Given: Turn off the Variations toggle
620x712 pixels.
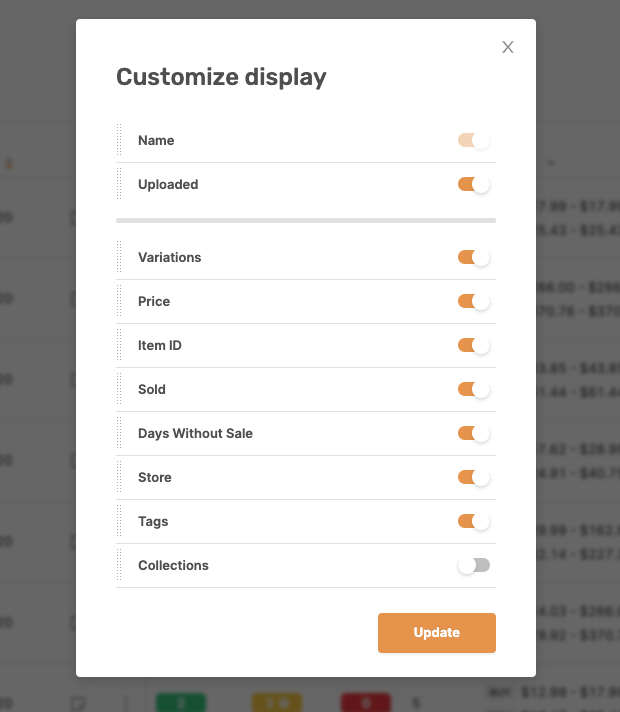Looking at the screenshot, I should click(474, 257).
